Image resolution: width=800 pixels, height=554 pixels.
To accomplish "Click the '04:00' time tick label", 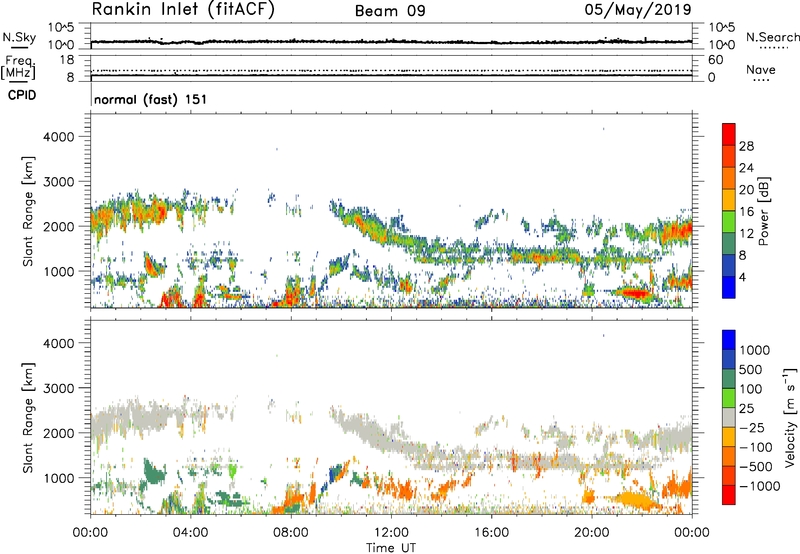I will point(190,533).
